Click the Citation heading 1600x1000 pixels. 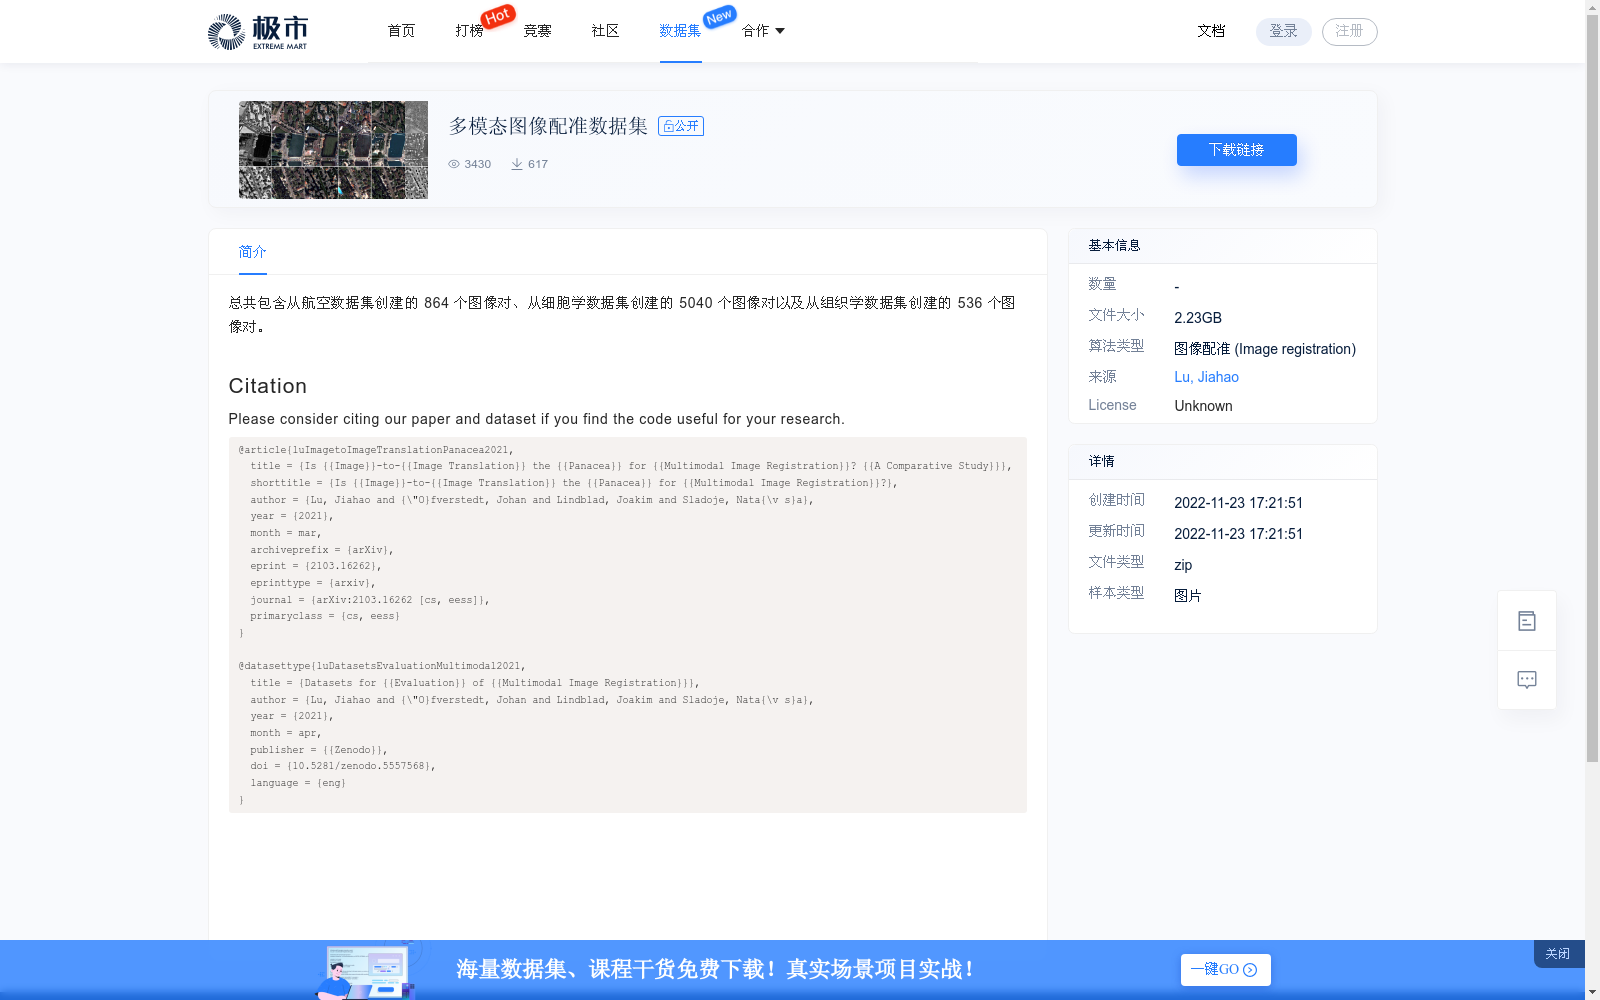point(268,386)
